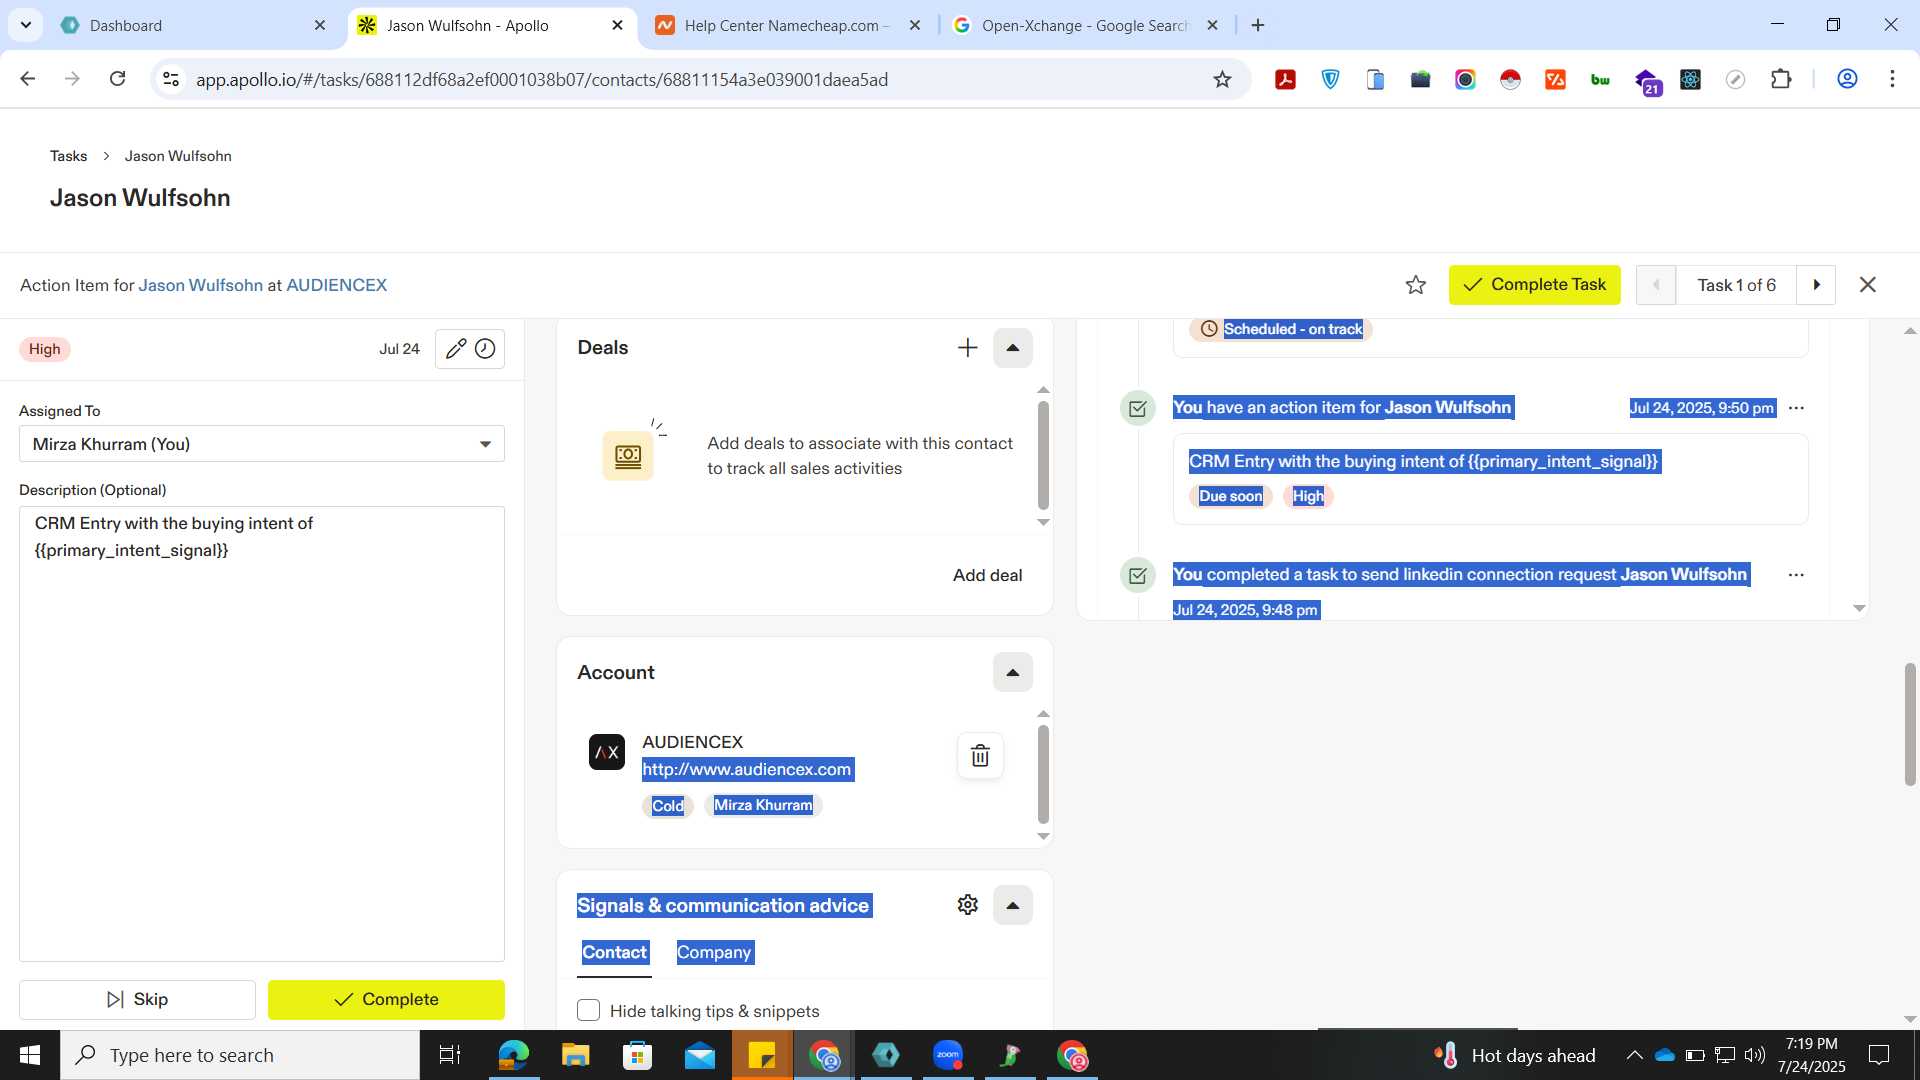1920x1080 pixels.
Task: Collapse the Deals section
Action: click(x=1012, y=348)
